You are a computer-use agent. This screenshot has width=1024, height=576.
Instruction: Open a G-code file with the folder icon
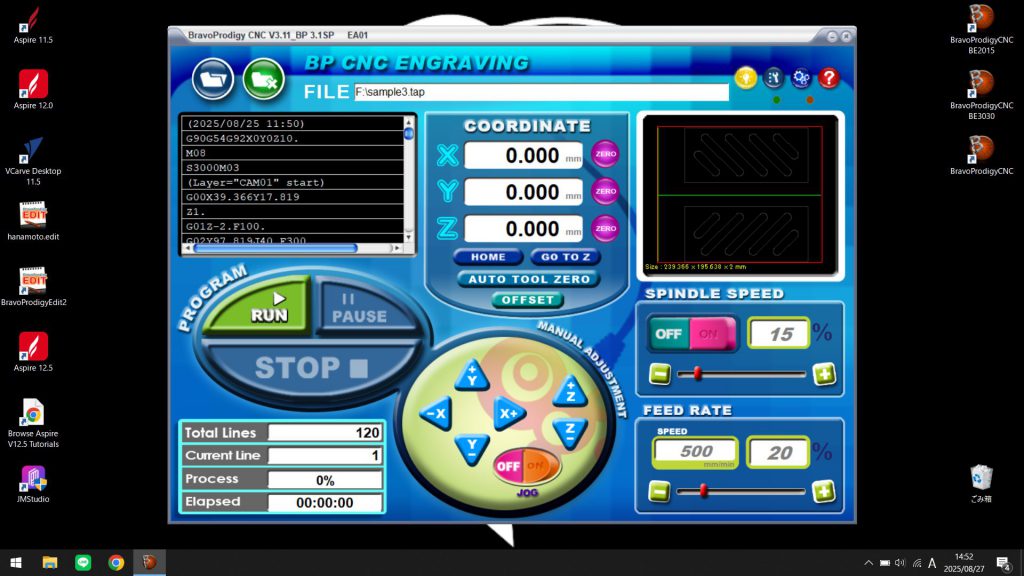coord(213,79)
